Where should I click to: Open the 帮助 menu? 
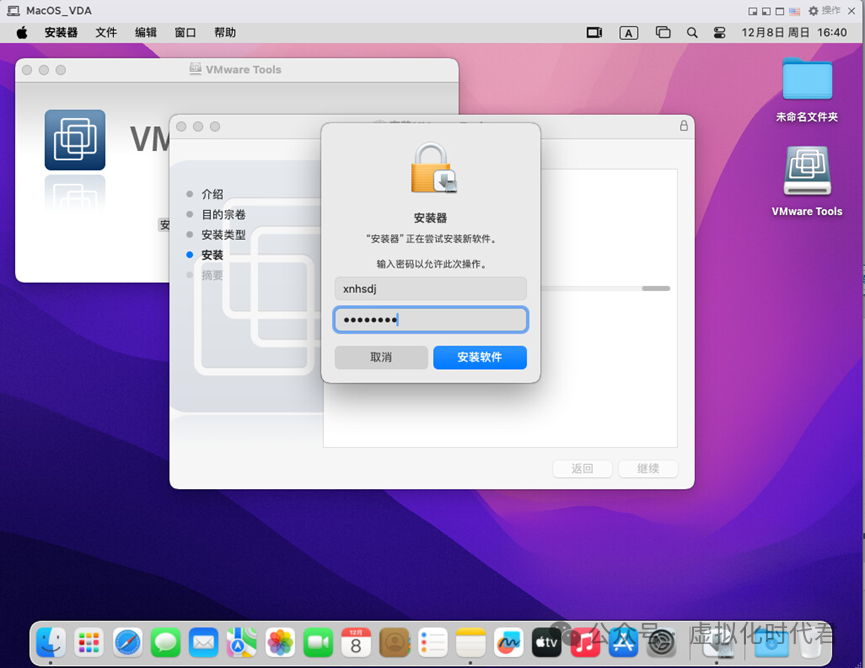[225, 33]
